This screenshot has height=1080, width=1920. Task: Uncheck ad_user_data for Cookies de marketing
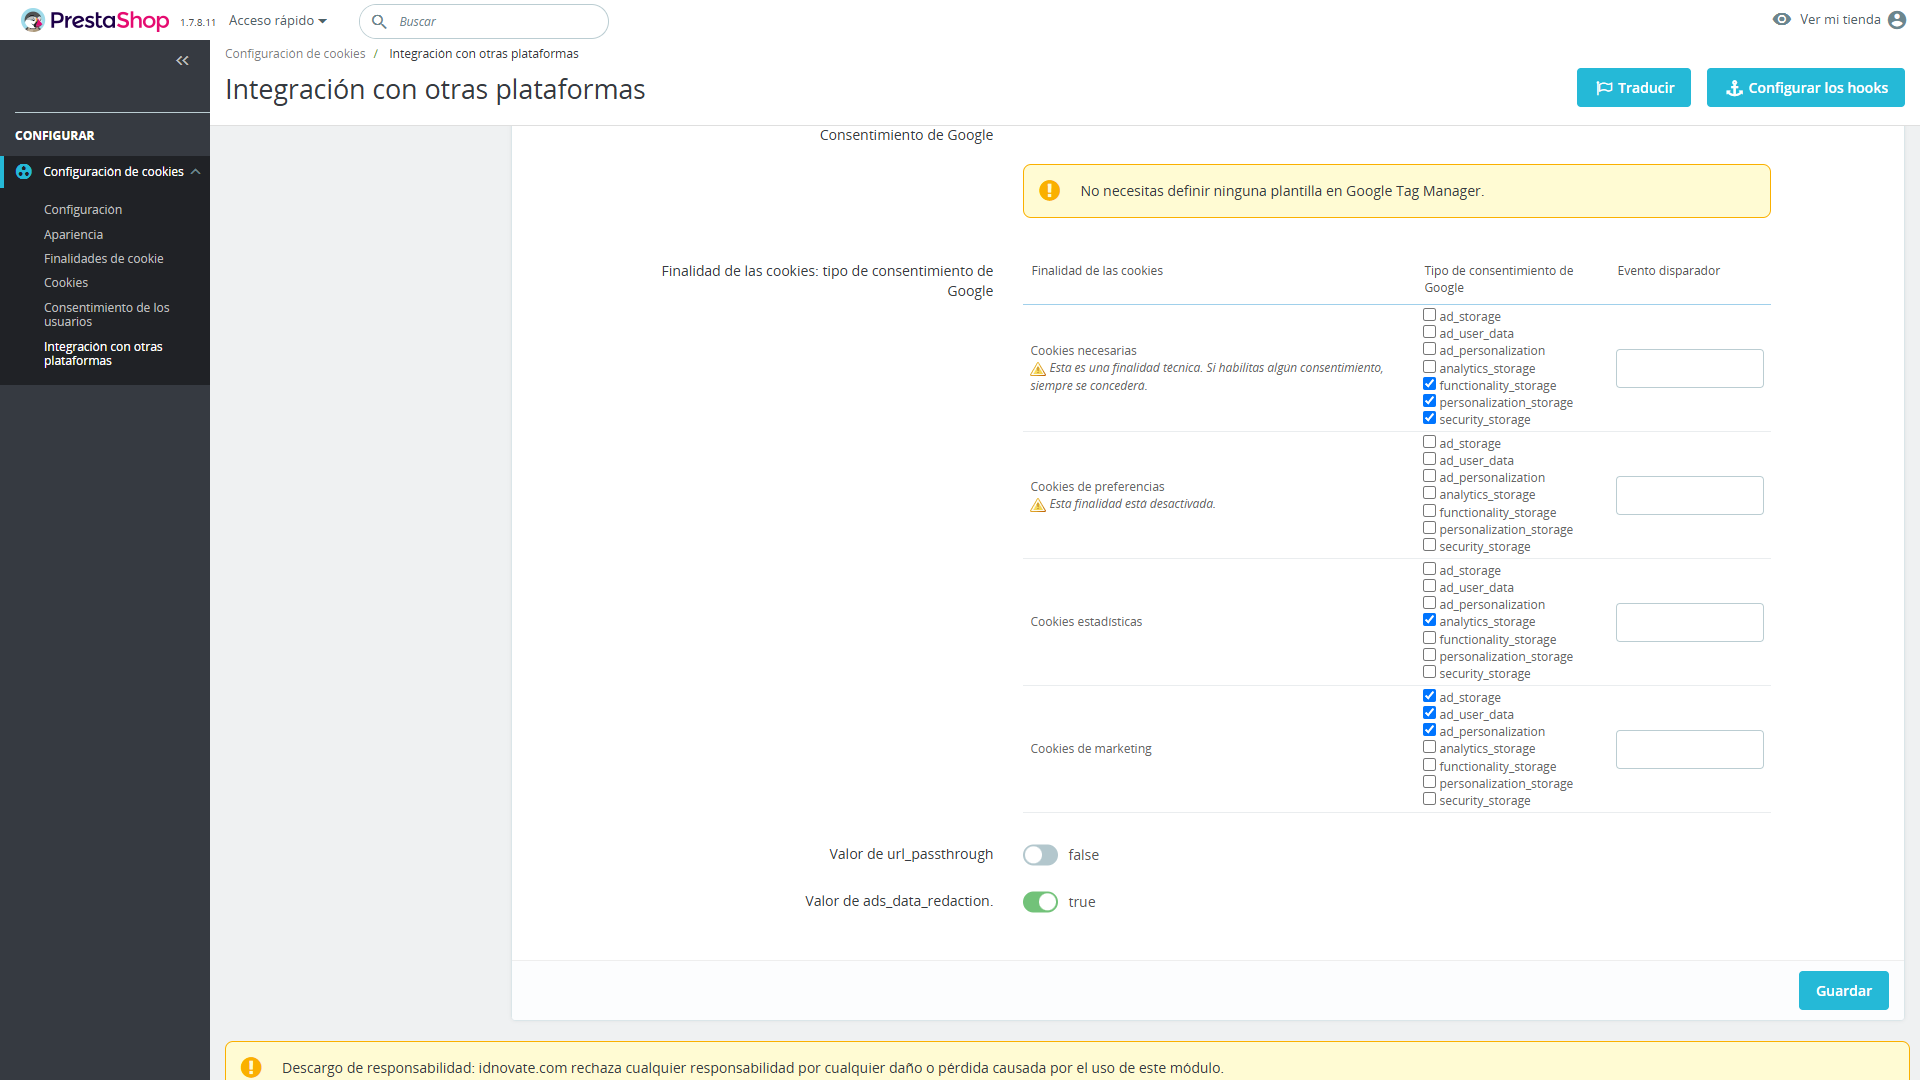click(x=1429, y=713)
